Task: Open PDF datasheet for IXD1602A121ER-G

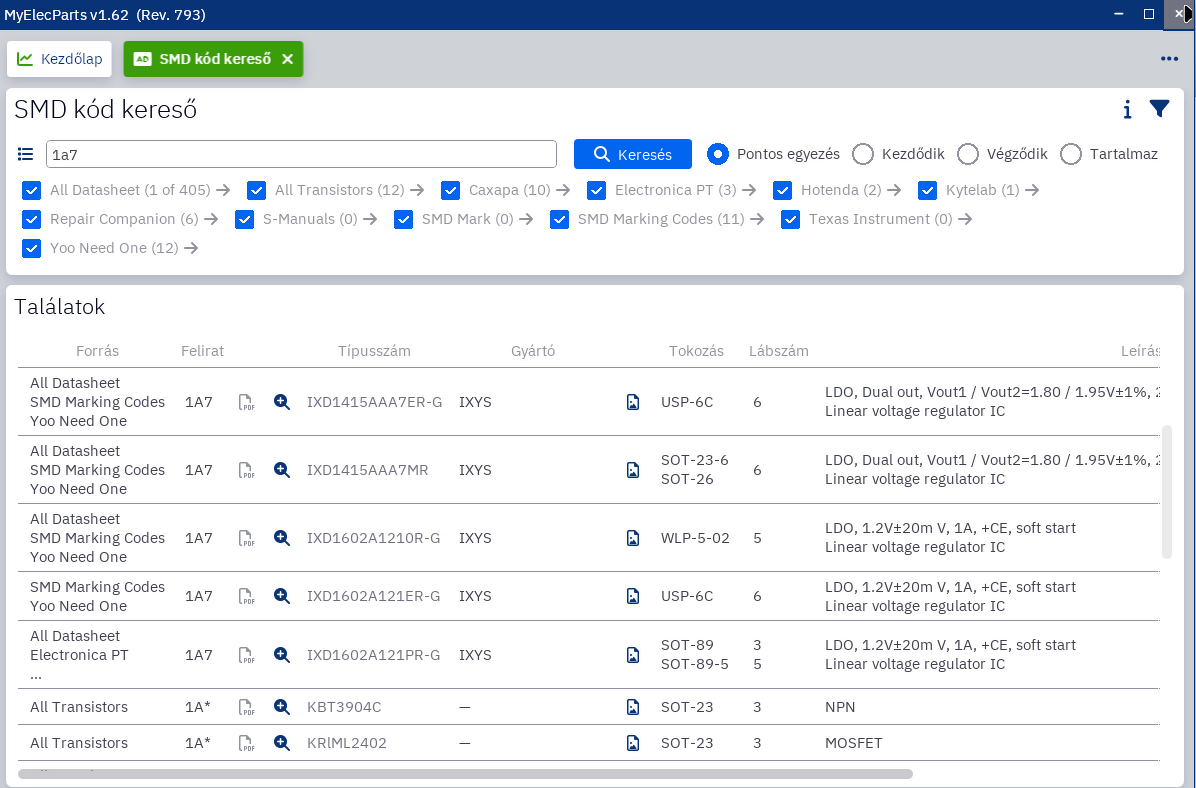Action: [x=246, y=597]
